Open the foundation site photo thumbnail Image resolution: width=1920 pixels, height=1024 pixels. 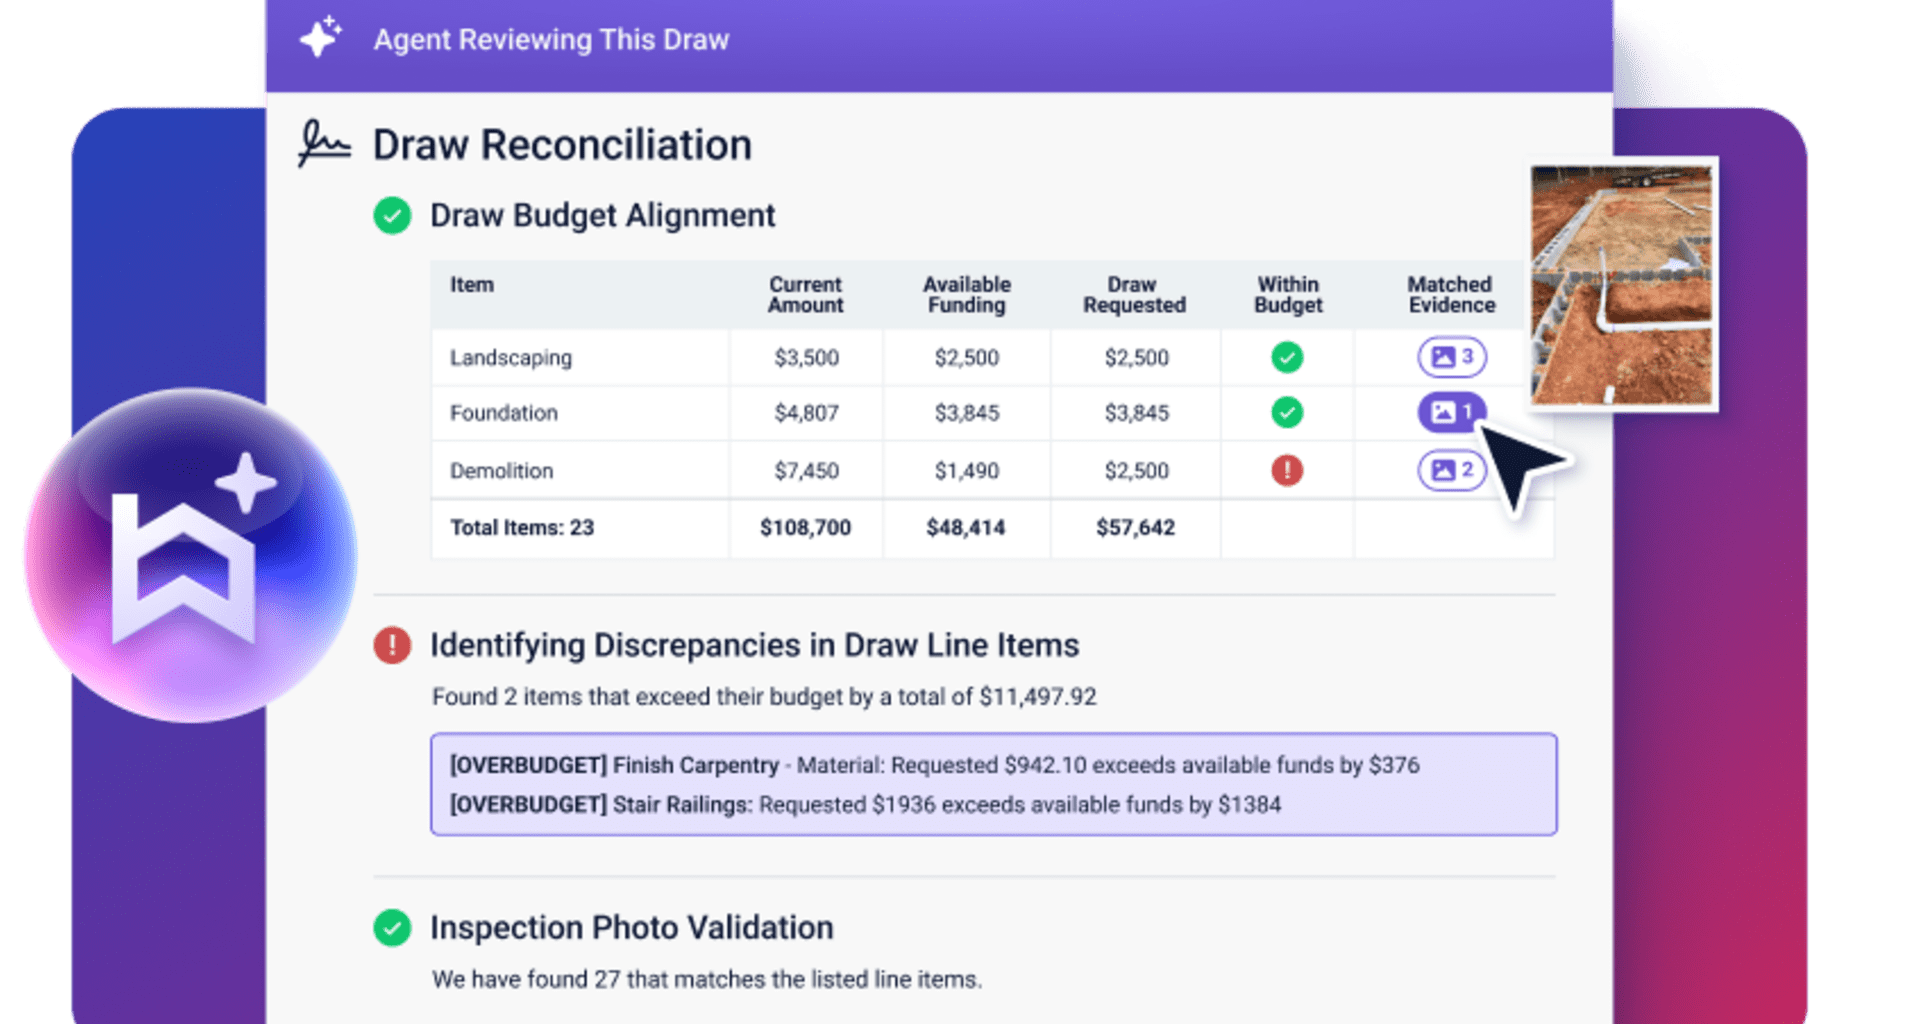[x=1622, y=285]
